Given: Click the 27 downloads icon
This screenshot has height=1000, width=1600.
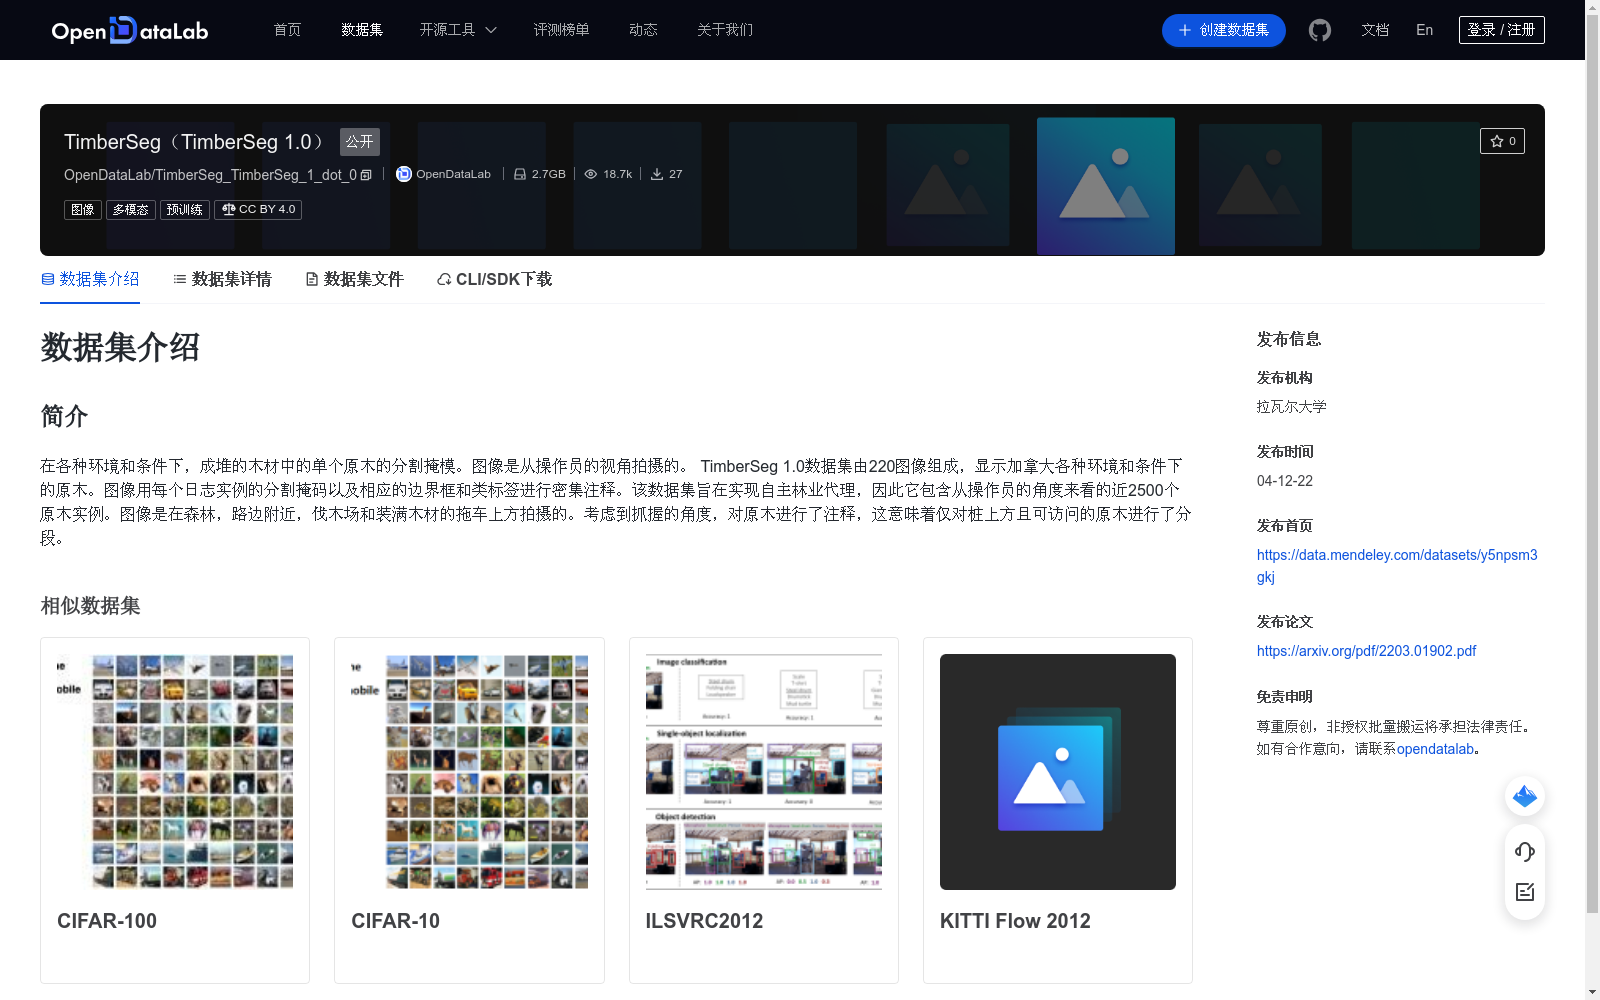Looking at the screenshot, I should 657,174.
